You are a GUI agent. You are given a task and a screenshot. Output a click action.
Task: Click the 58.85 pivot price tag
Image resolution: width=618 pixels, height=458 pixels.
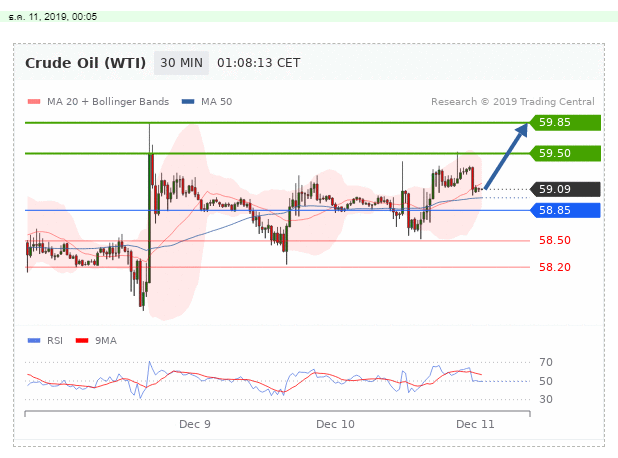pos(565,210)
